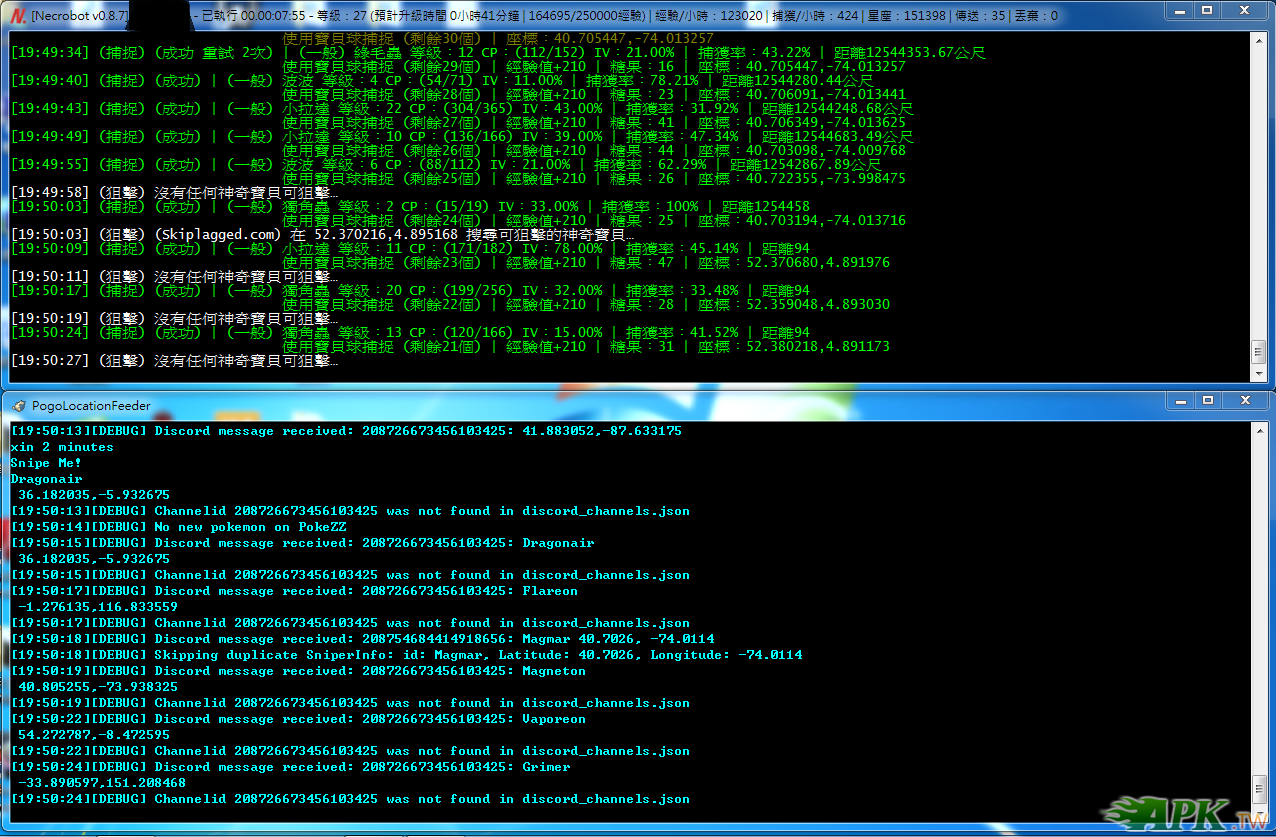
Task: Click PogoLocationFeeder scrollbar up arrow
Action: pos(1259,430)
